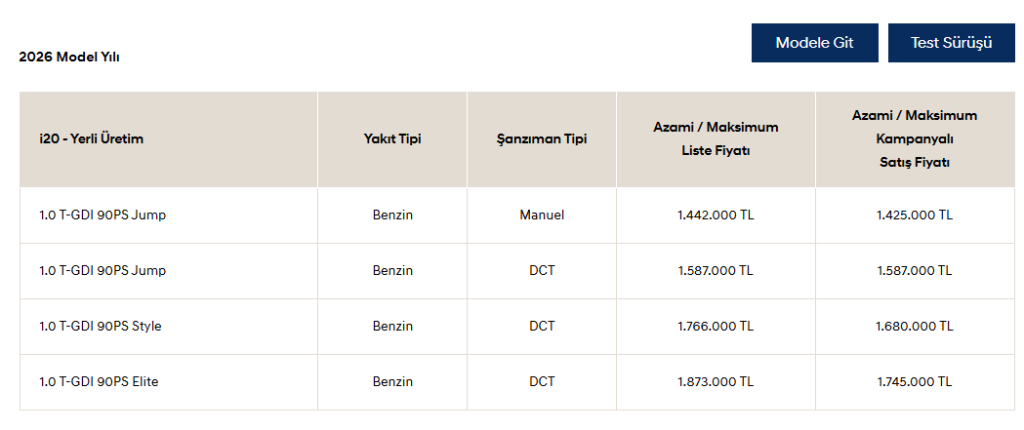This screenshot has width=1024, height=430.
Task: Click the 1.442.000 TL list price
Action: pos(715,215)
